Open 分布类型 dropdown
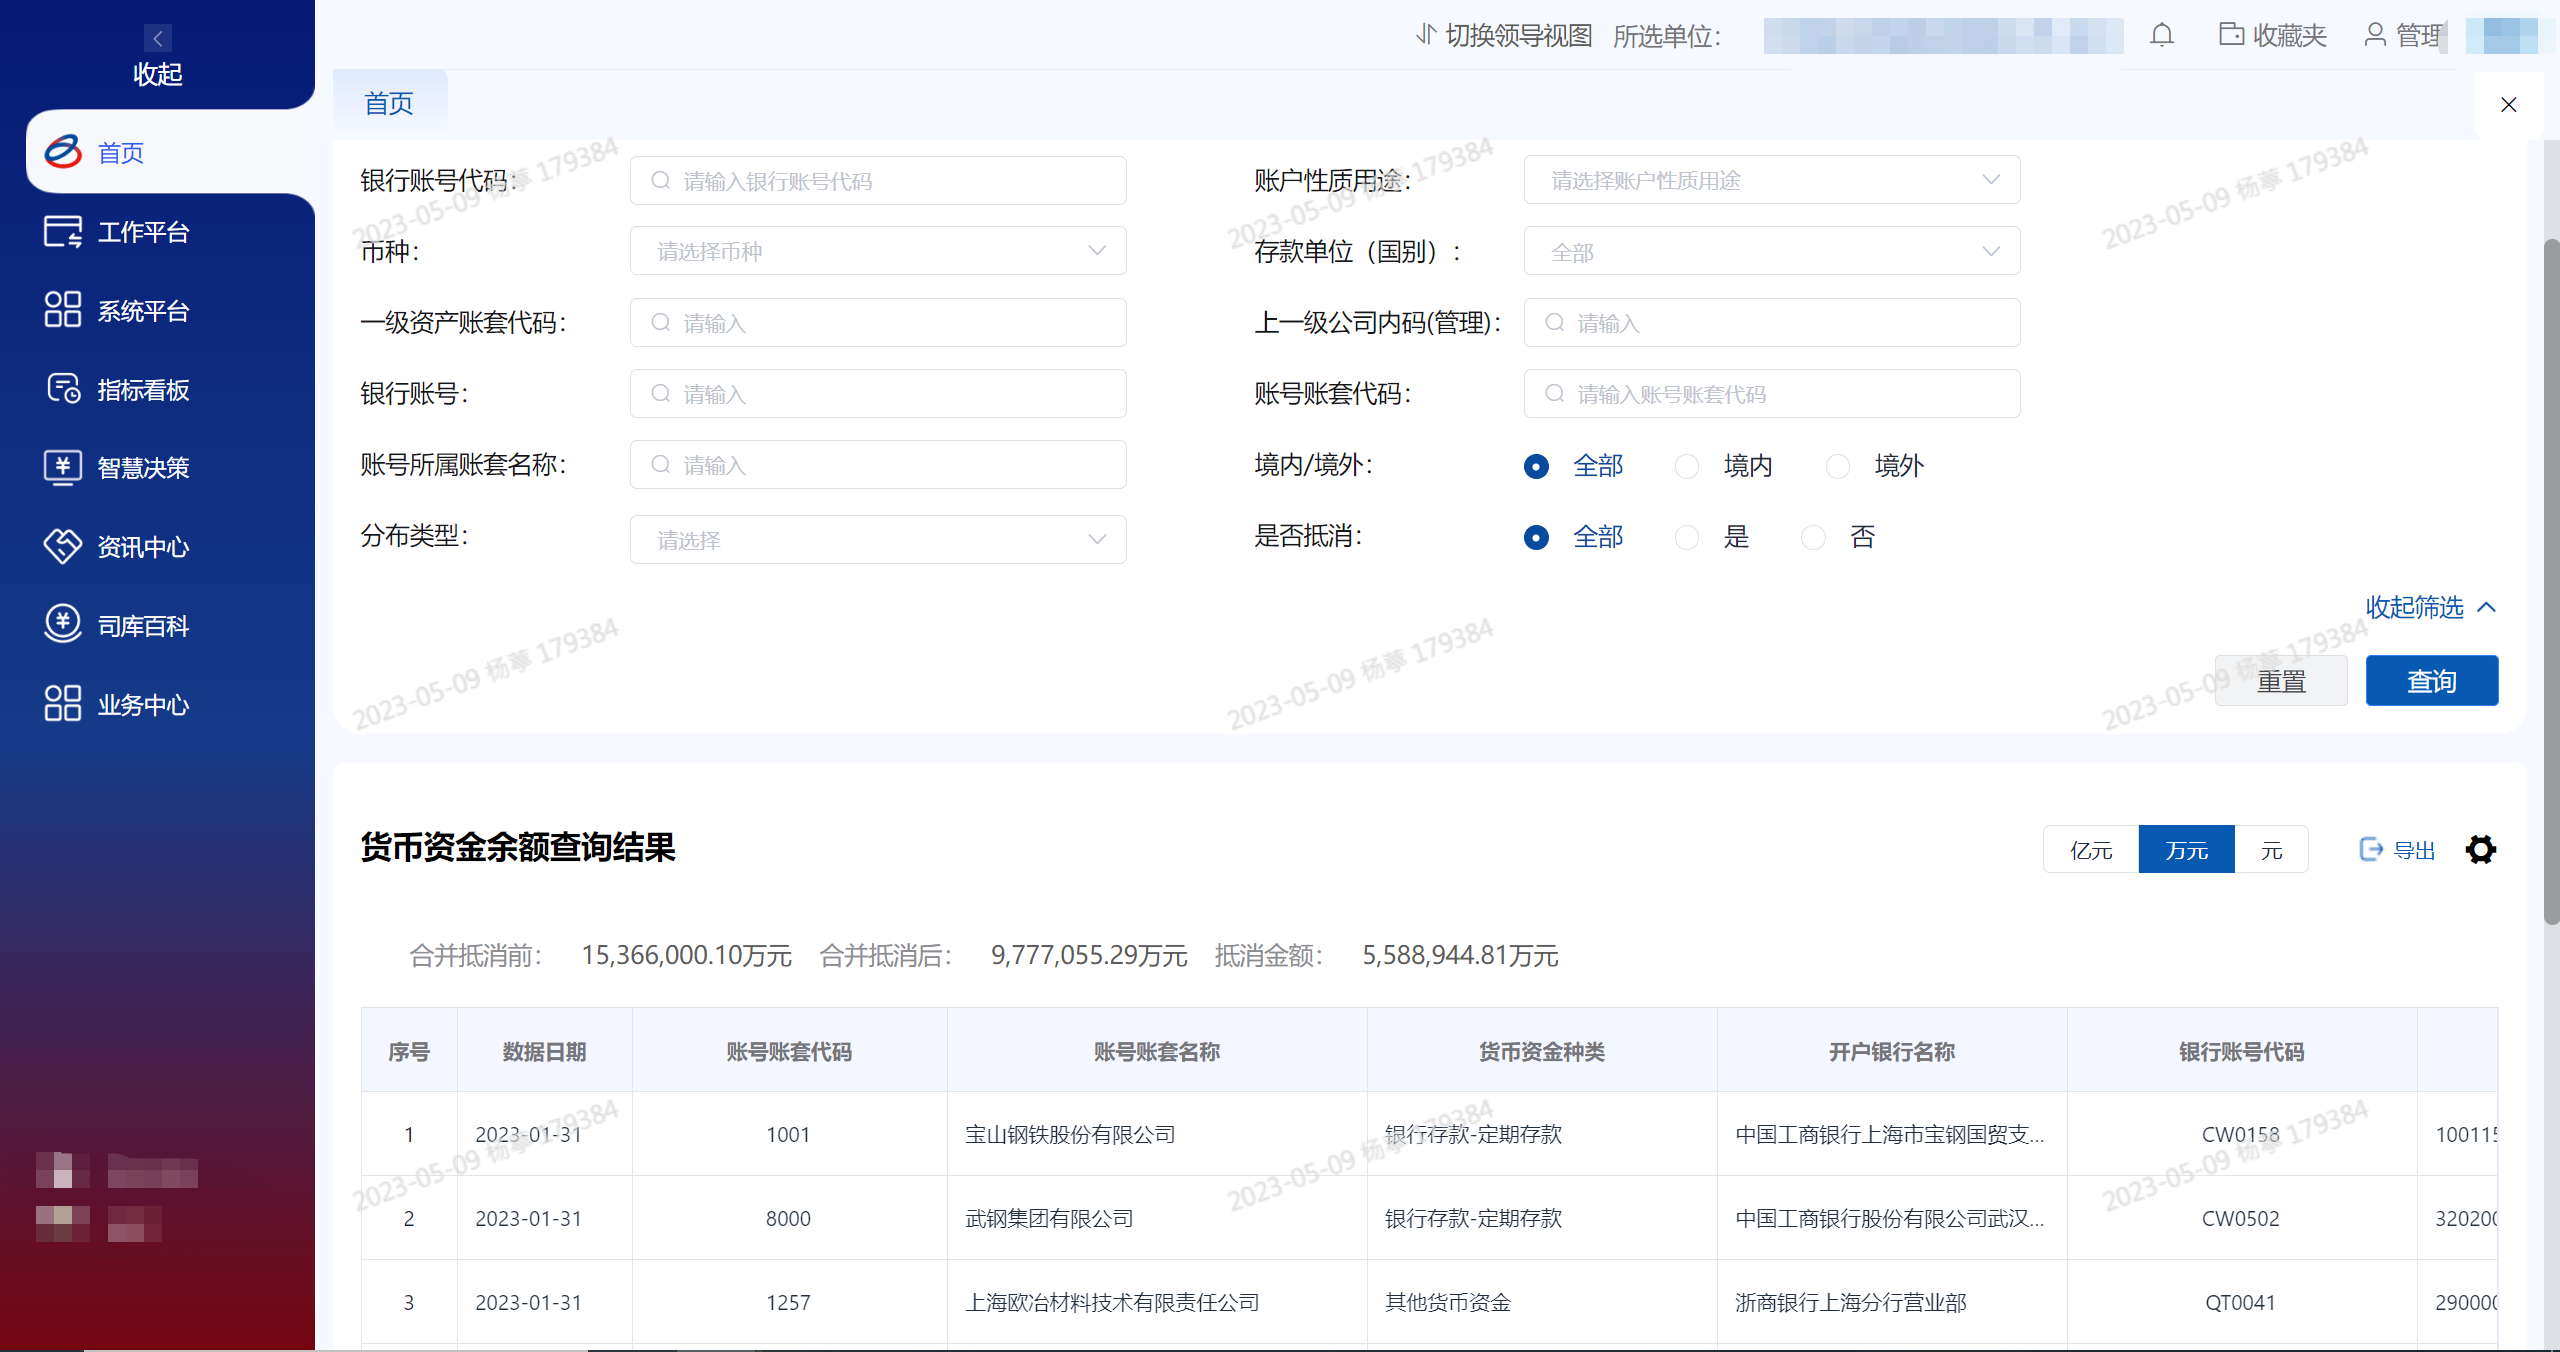The image size is (2560, 1352). click(x=878, y=539)
